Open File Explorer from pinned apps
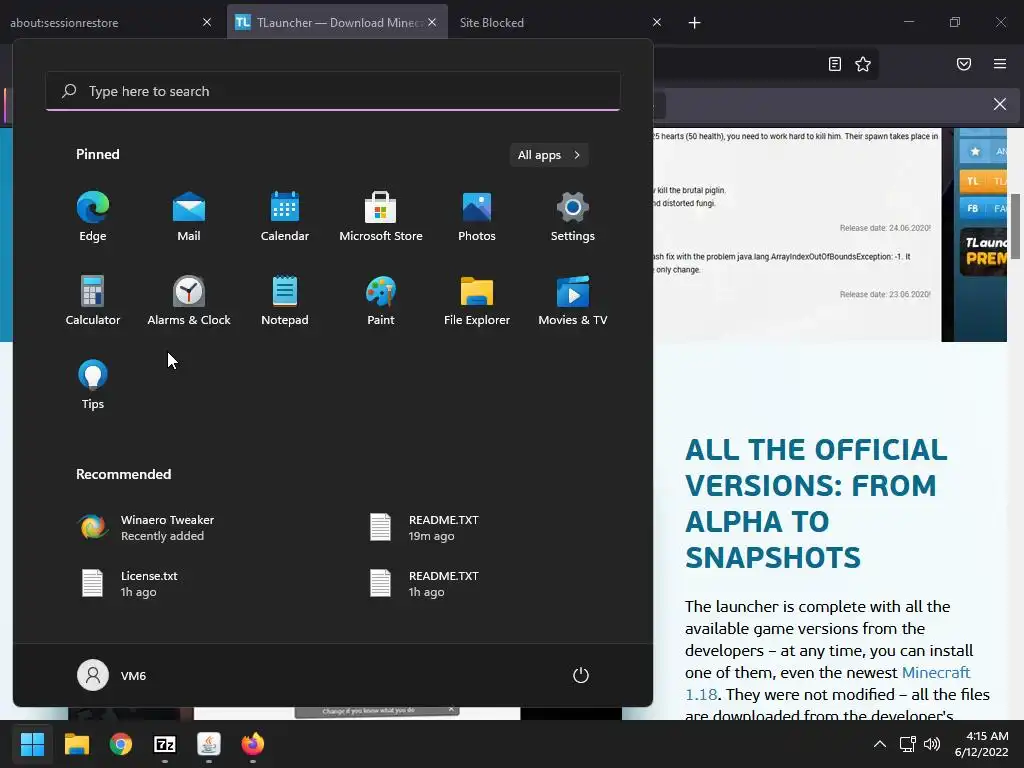 pos(477,301)
